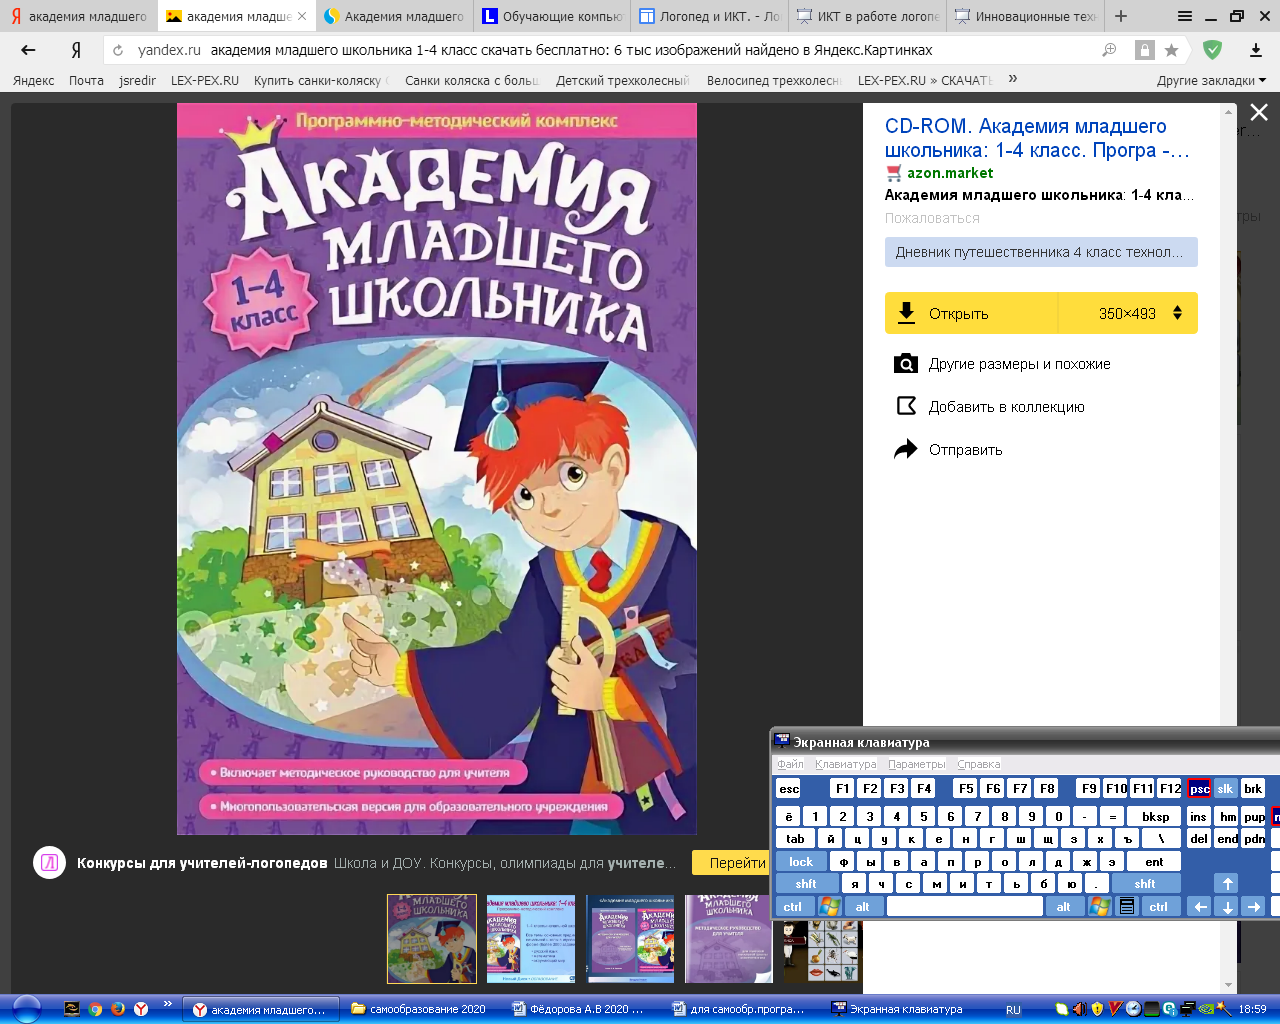This screenshot has width=1280, height=1024.
Task: Click the pink advertiser logo icon in ad
Action: coord(49,862)
